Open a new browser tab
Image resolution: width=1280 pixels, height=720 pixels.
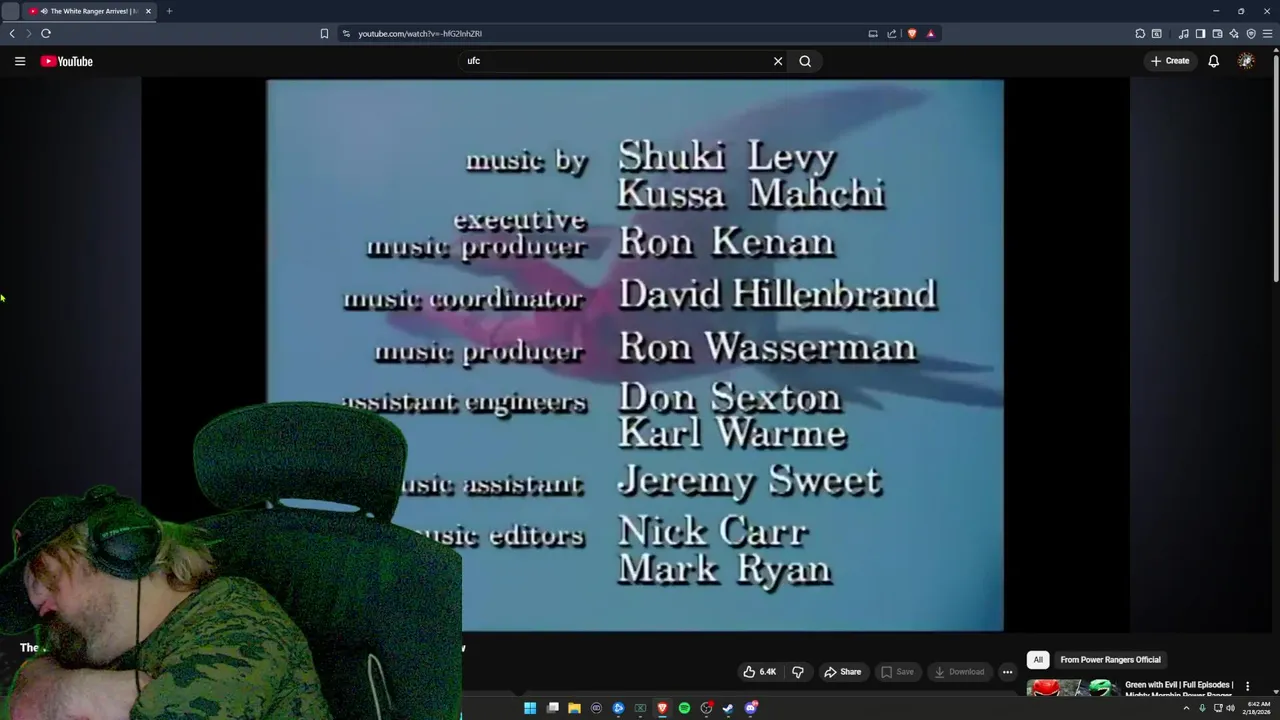click(169, 11)
